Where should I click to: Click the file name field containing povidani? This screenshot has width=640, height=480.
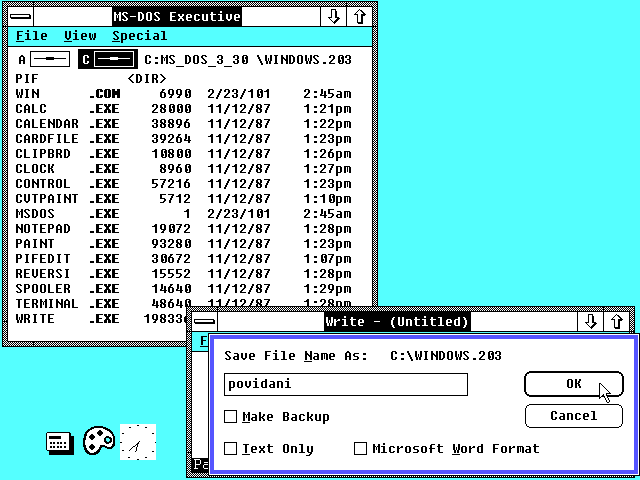coord(346,384)
